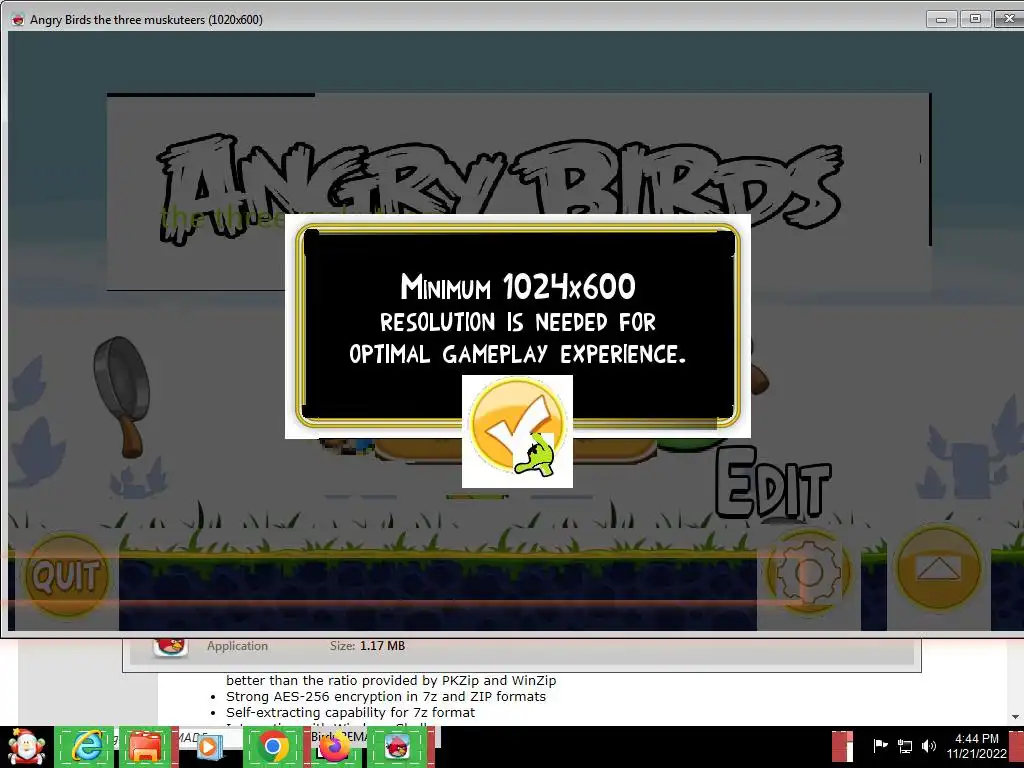Open game settings via the gear icon
Viewport: 1024px width, 768px height.
point(808,572)
